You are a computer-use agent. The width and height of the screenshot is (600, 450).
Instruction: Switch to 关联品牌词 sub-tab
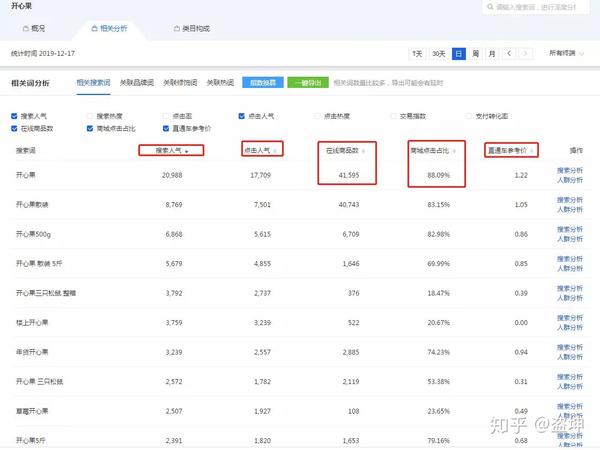click(137, 83)
